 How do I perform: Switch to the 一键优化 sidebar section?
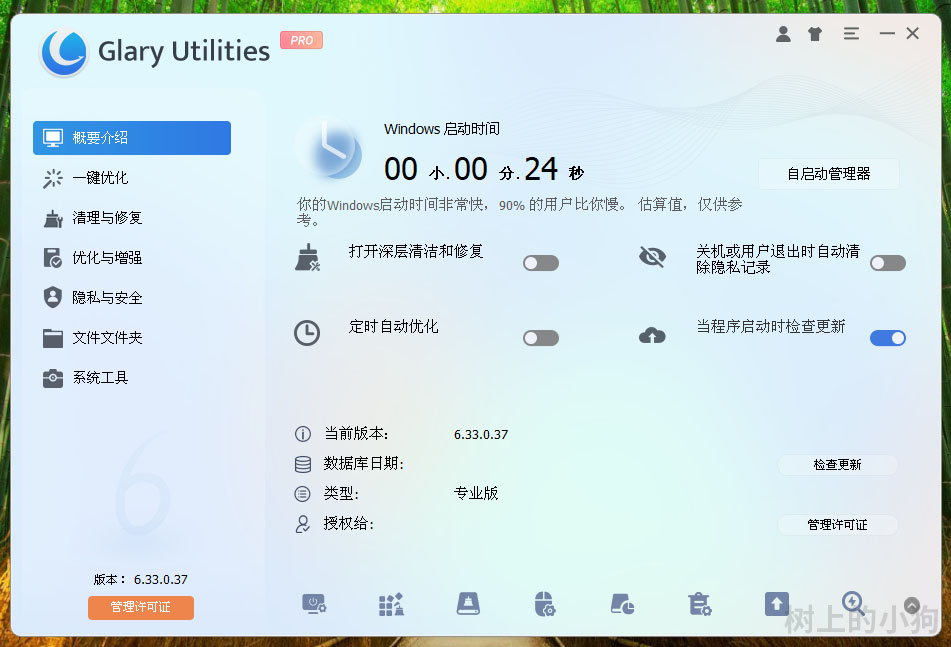[100, 178]
